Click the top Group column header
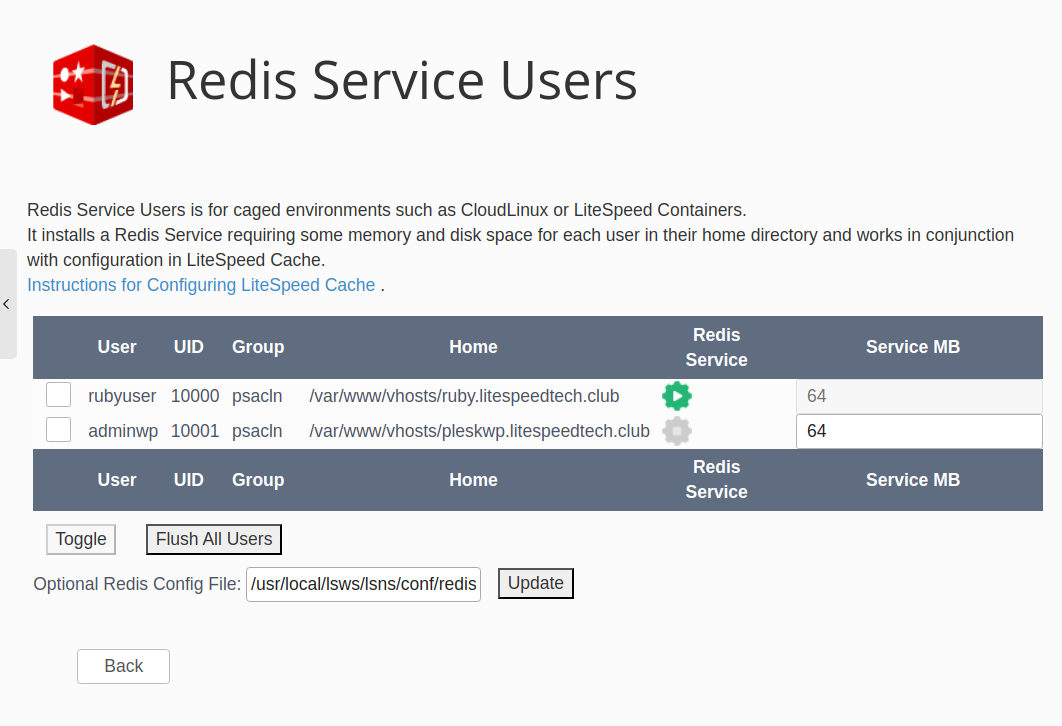Image resolution: width=1062 pixels, height=726 pixels. pyautogui.click(x=258, y=347)
